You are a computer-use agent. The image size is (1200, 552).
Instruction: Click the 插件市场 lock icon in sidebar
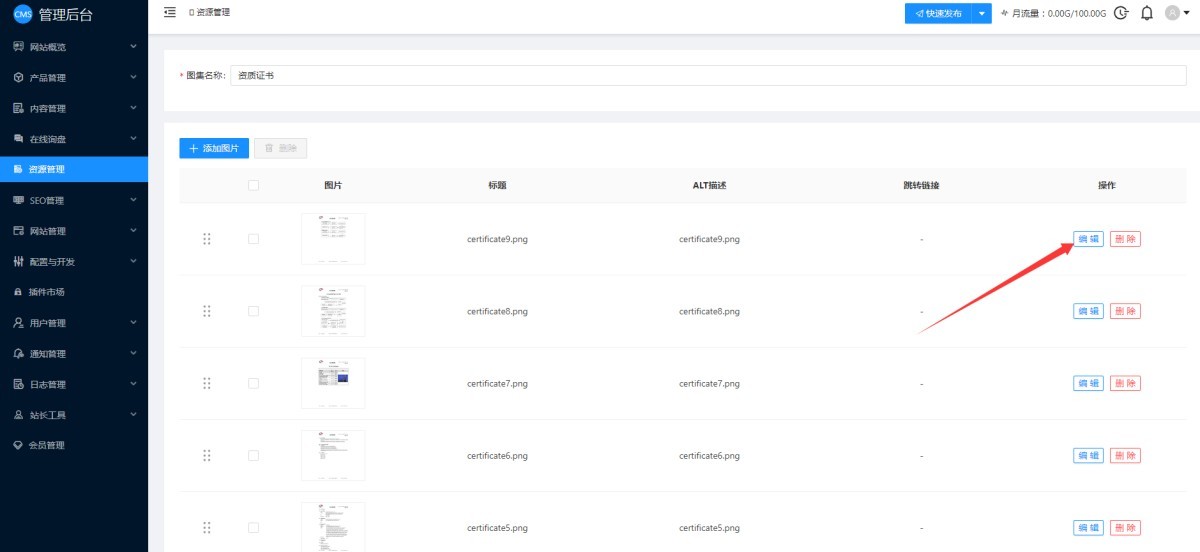(18, 292)
